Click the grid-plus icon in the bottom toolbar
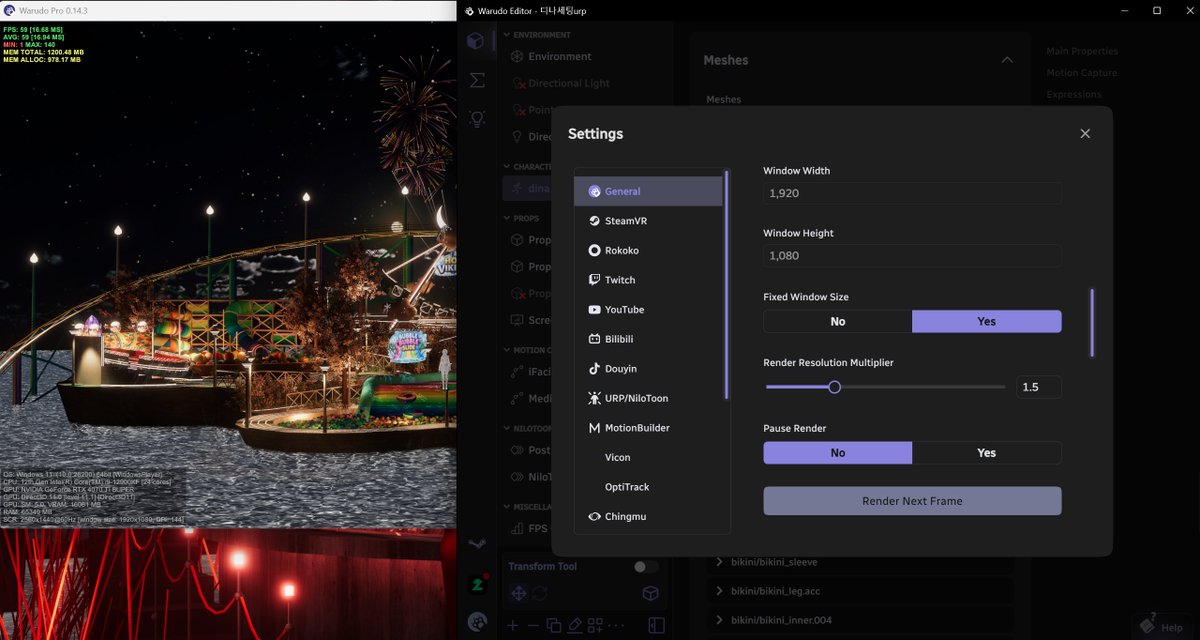Screen dimensions: 1200x640 pyautogui.click(x=596, y=625)
